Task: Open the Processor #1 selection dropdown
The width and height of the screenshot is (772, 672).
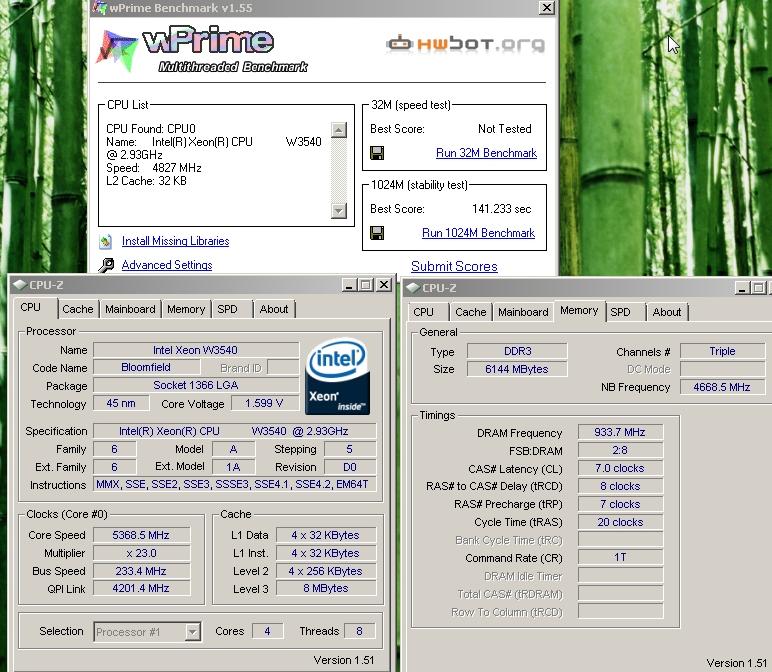Action: (x=193, y=632)
